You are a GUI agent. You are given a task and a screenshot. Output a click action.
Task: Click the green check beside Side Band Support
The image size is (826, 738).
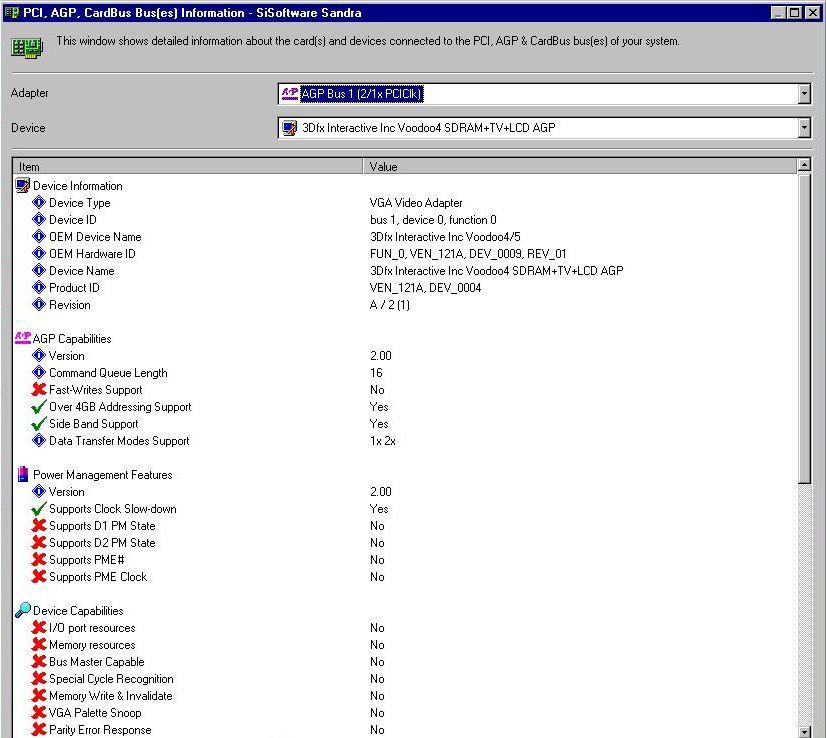38,424
